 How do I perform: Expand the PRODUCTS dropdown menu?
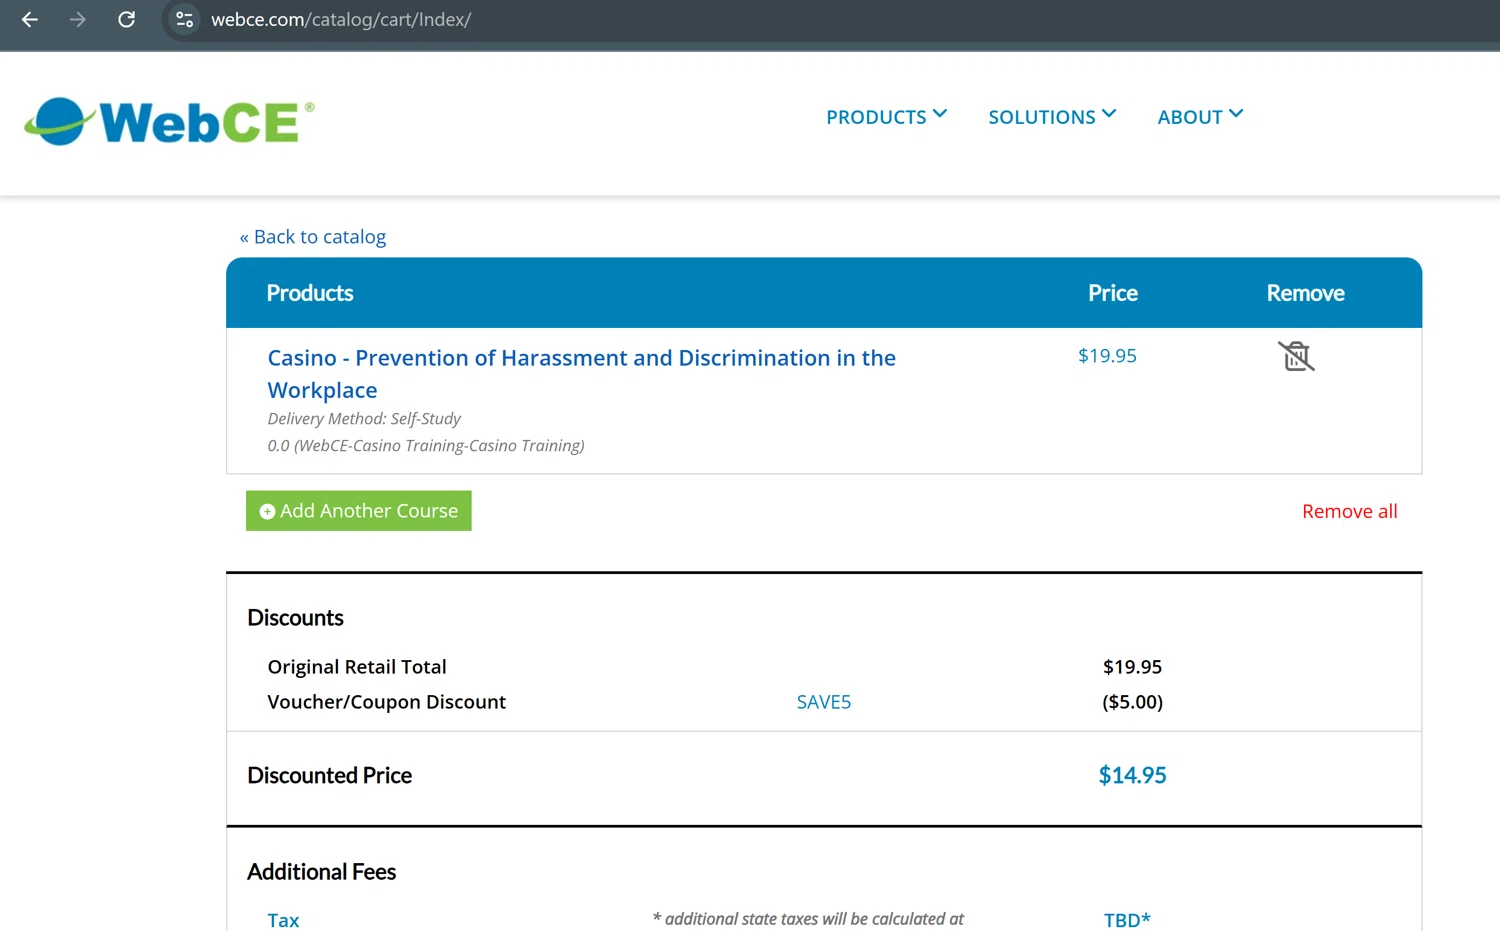(x=886, y=117)
